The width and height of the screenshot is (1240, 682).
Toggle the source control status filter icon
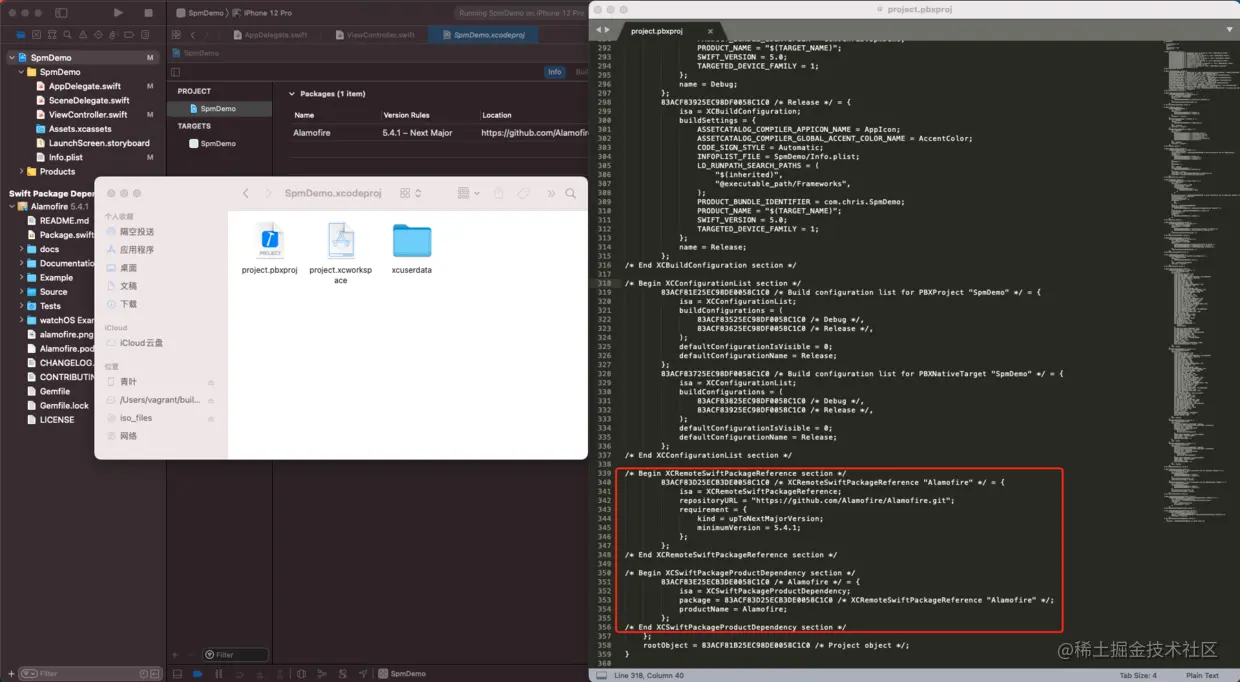point(155,674)
